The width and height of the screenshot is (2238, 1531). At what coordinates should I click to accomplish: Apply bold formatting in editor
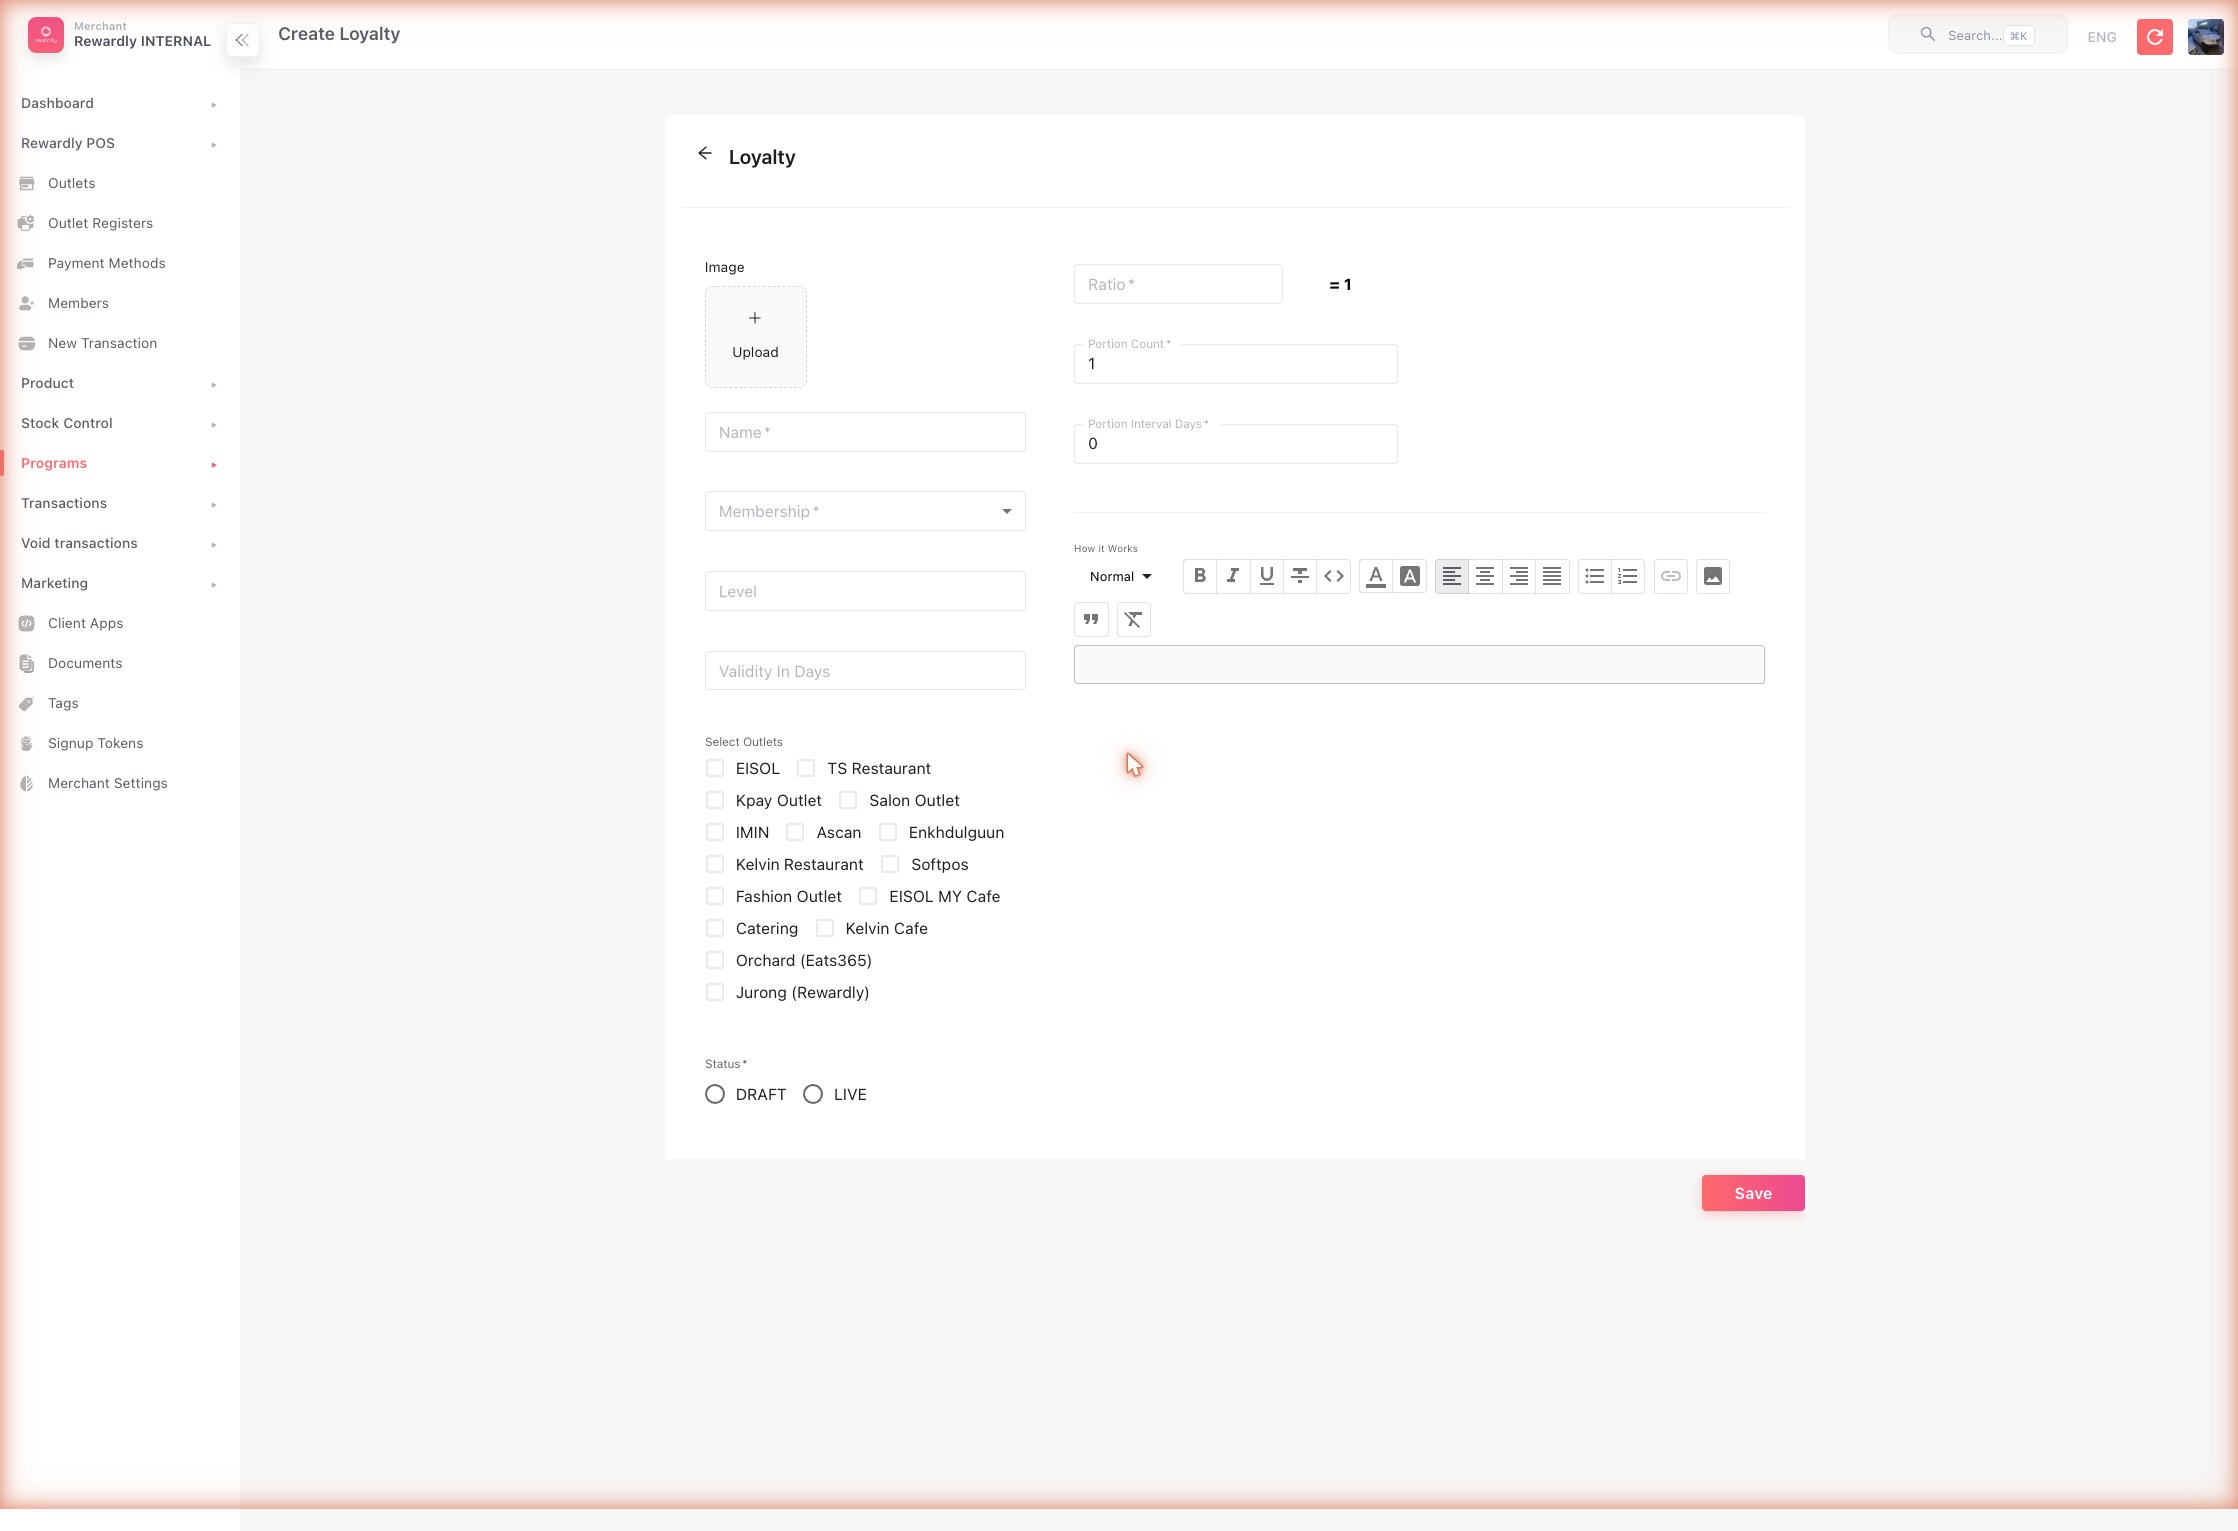pos(1200,576)
